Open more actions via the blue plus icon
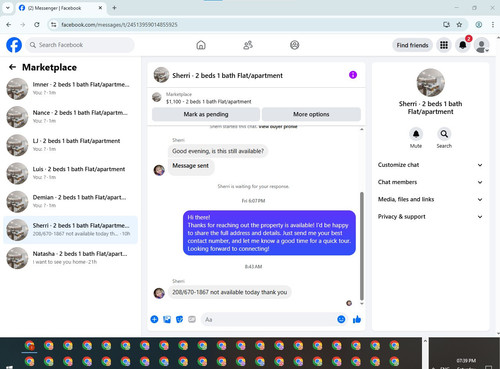Image resolution: width=500 pixels, height=369 pixels. click(154, 319)
